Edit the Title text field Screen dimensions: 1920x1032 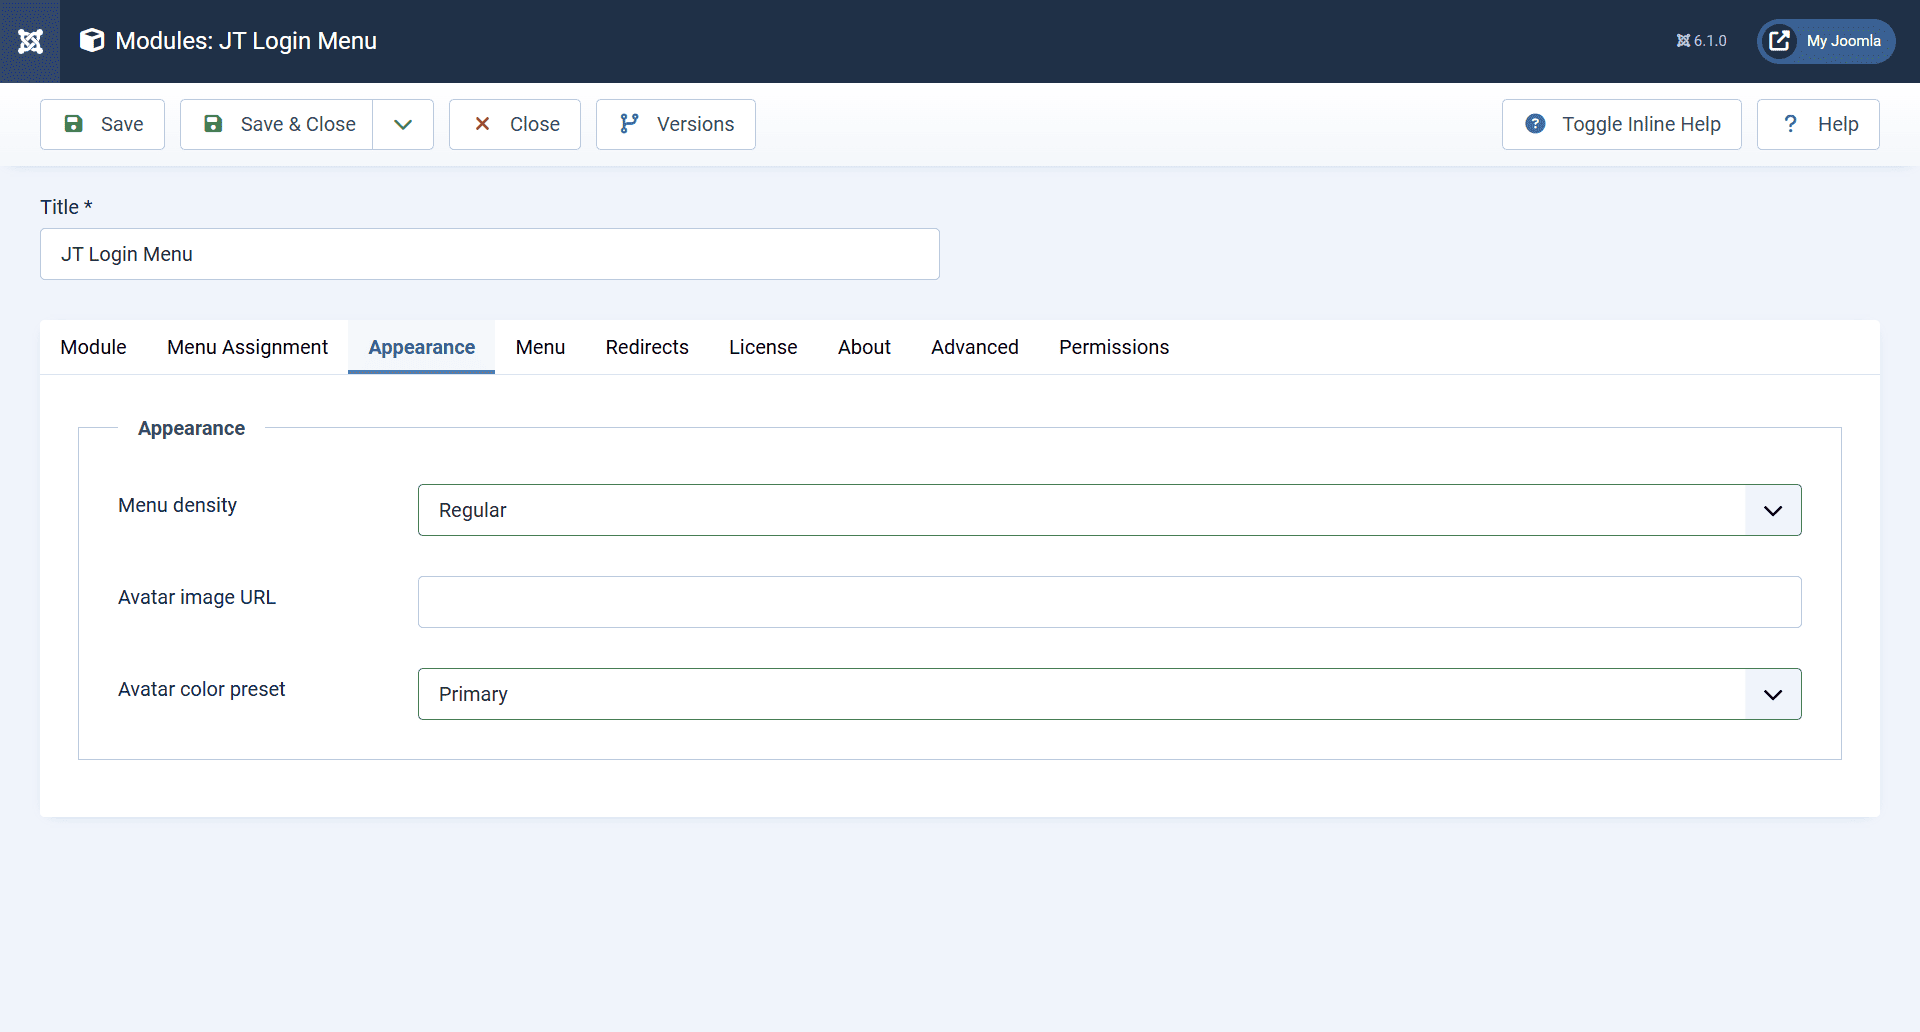click(x=490, y=254)
